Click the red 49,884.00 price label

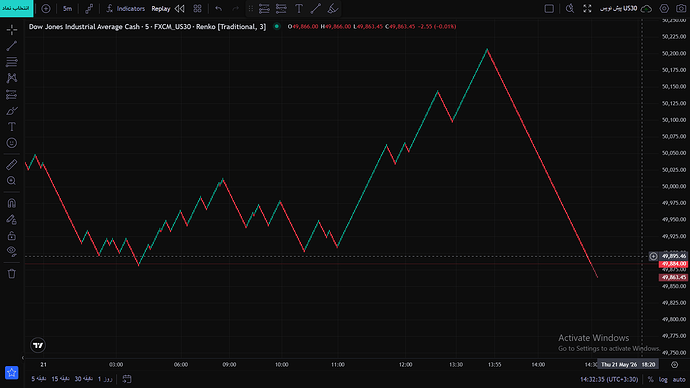[x=673, y=264]
